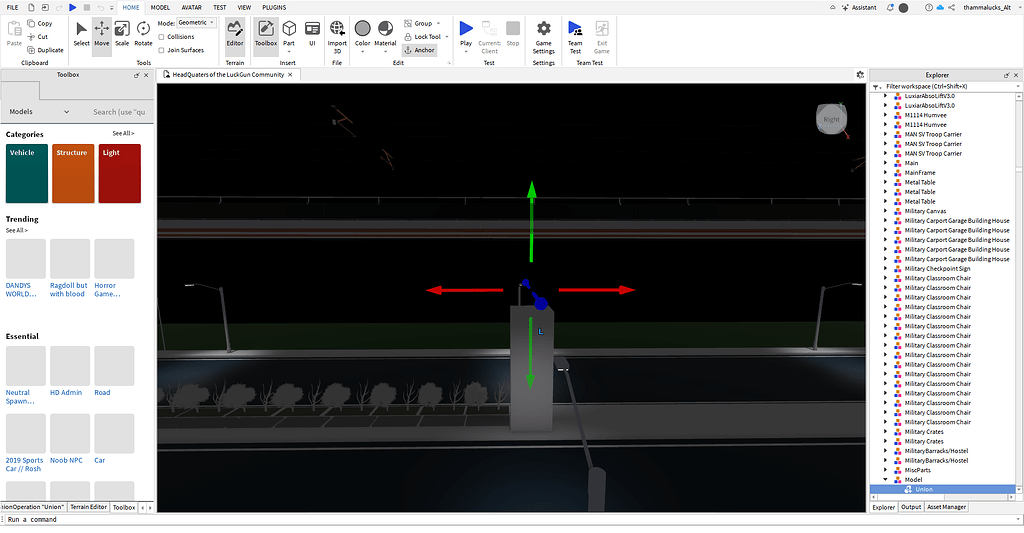Choose the Select tool

click(x=81, y=34)
